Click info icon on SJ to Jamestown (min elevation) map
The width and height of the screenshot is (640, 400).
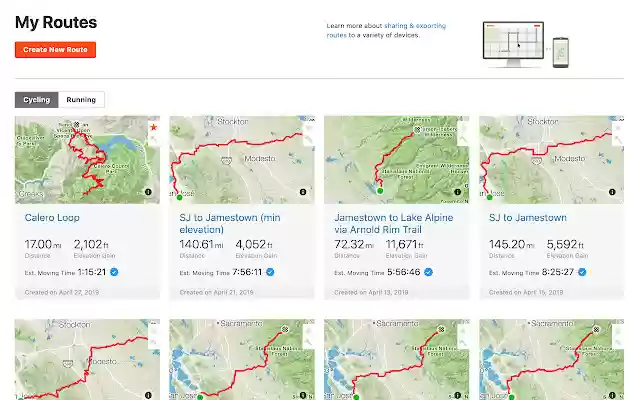303,191
